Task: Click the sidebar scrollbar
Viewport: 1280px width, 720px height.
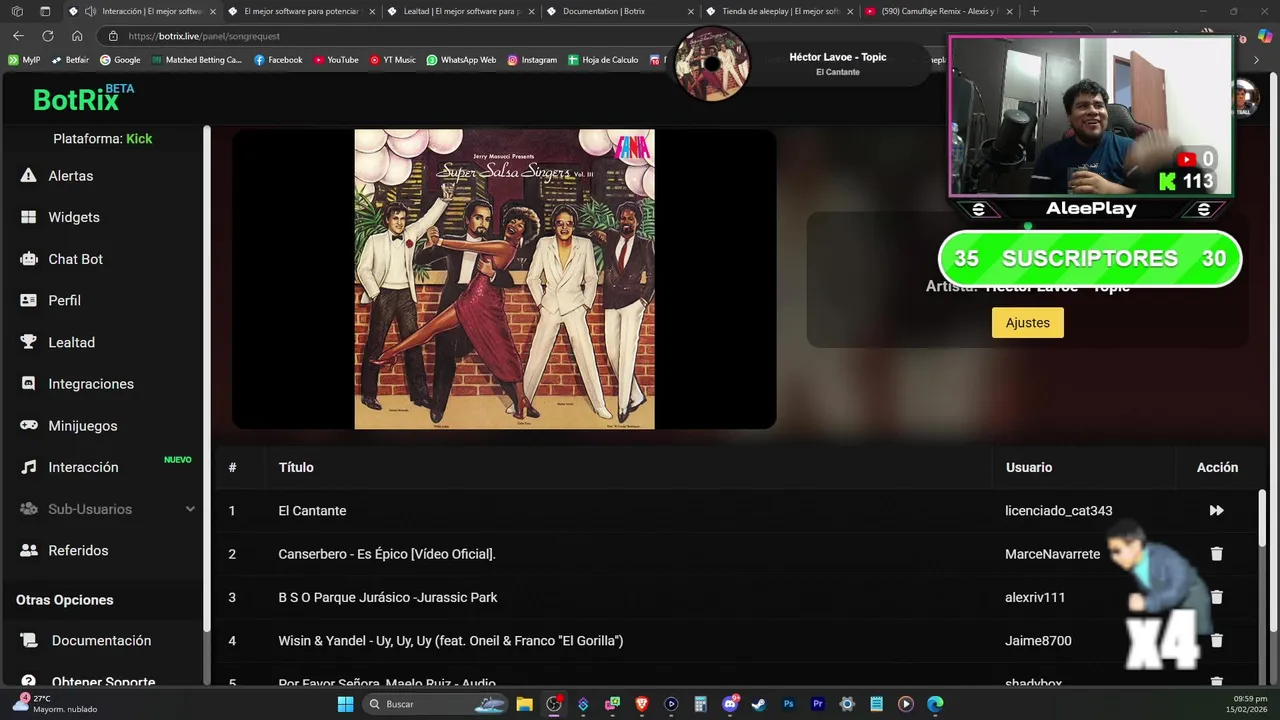Action: 207,378
